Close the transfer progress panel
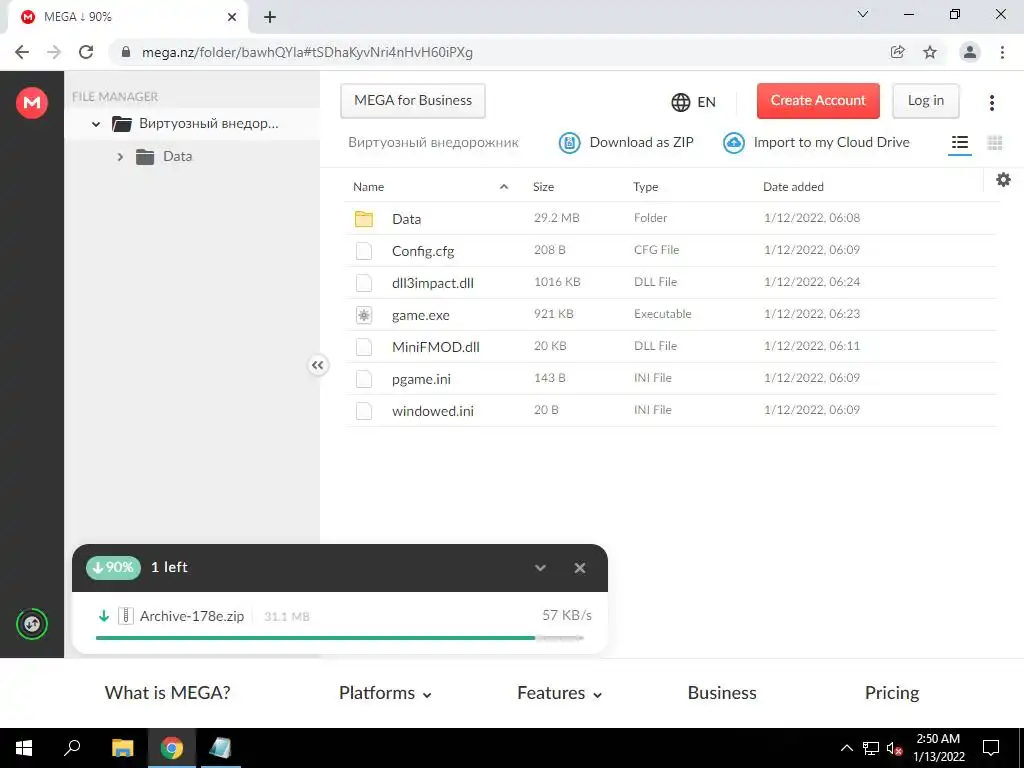The width and height of the screenshot is (1024, 768). tap(579, 568)
